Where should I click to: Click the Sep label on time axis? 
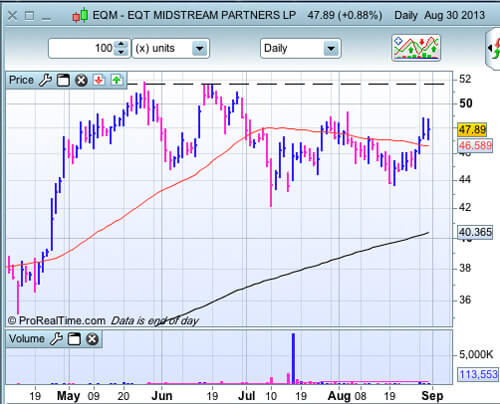(432, 396)
